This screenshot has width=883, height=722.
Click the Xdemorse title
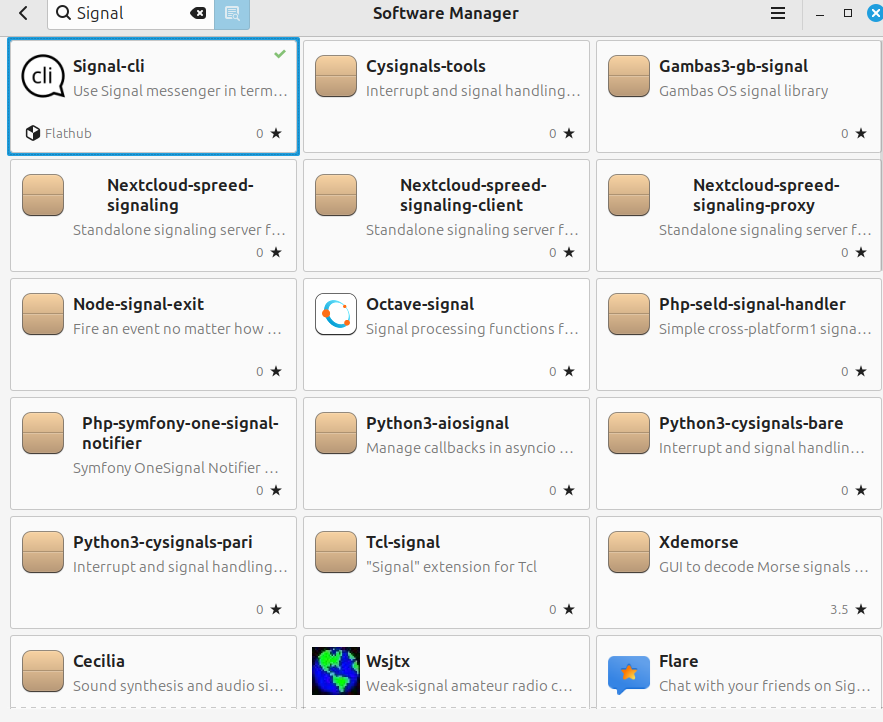click(698, 542)
